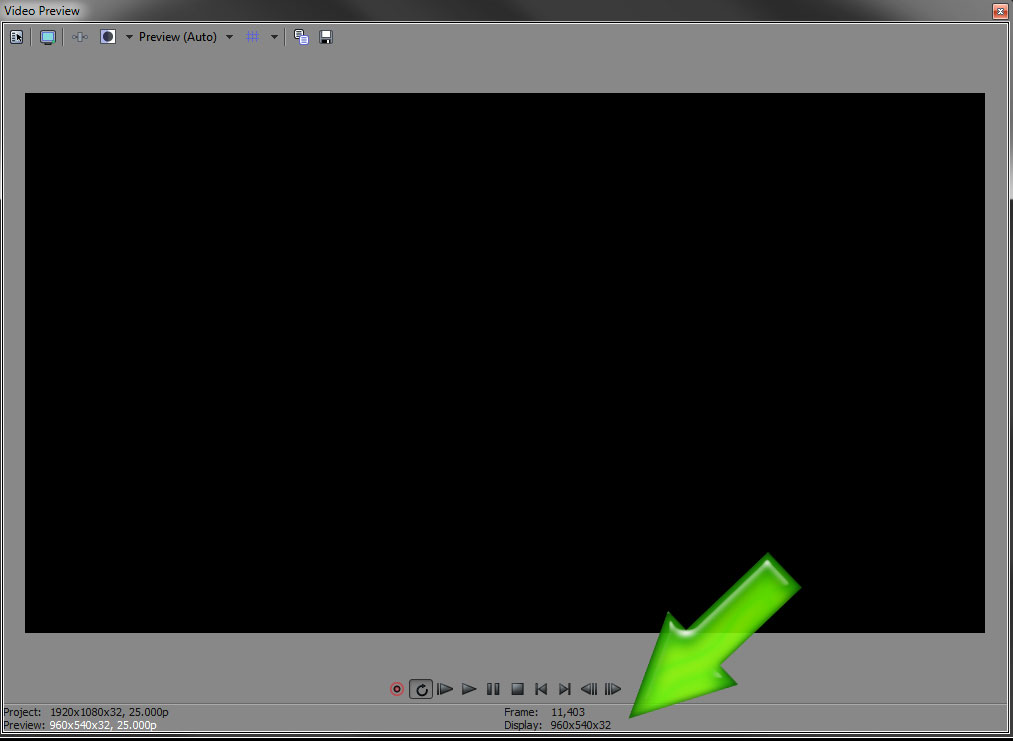Click Play From Start button

pos(445,689)
